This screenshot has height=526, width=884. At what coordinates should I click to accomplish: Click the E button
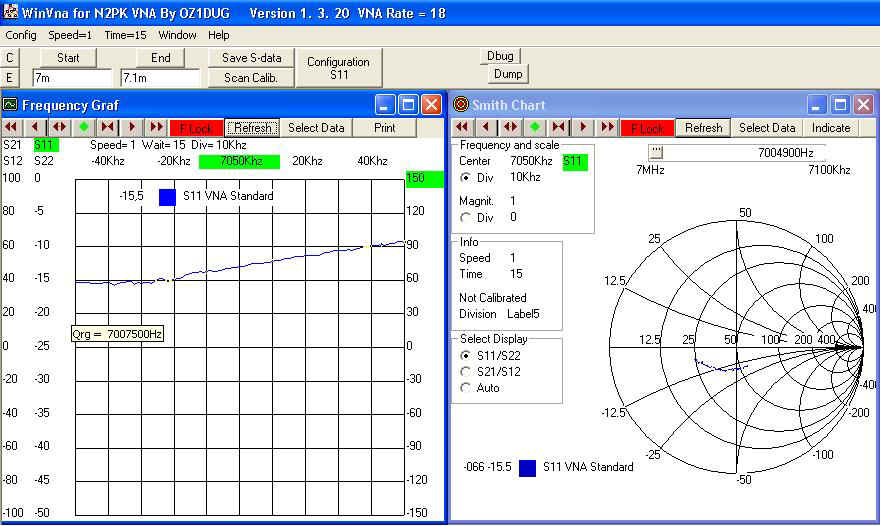(10, 78)
